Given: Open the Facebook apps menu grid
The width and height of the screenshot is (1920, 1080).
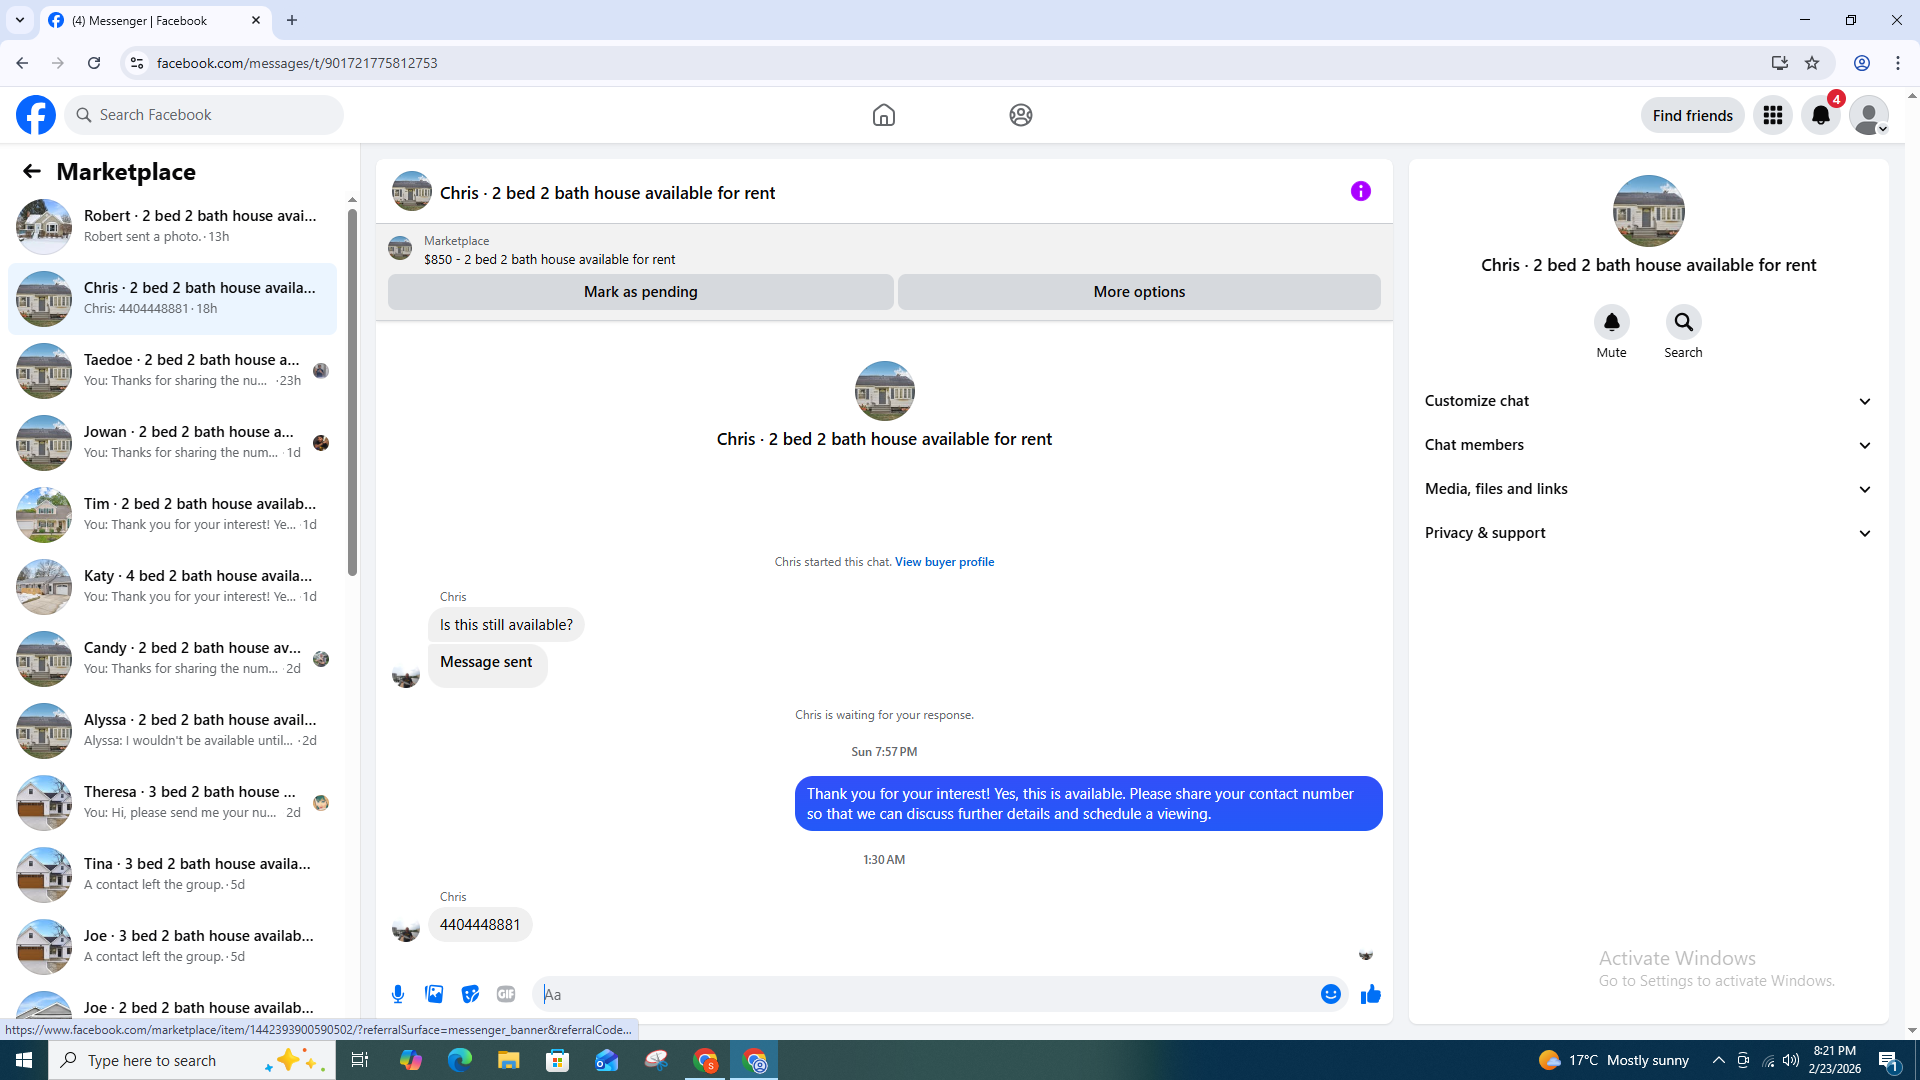Looking at the screenshot, I should (1772, 115).
